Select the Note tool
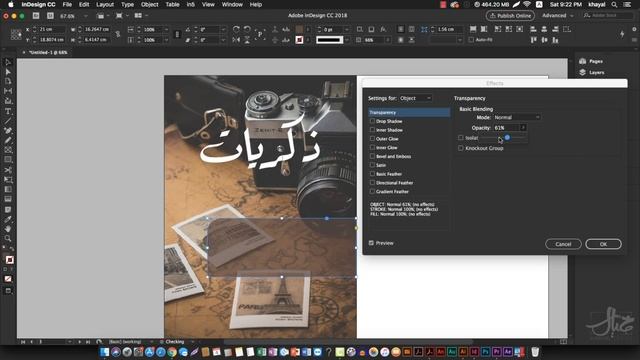Screen dimensions: 640x360 coord(8,209)
